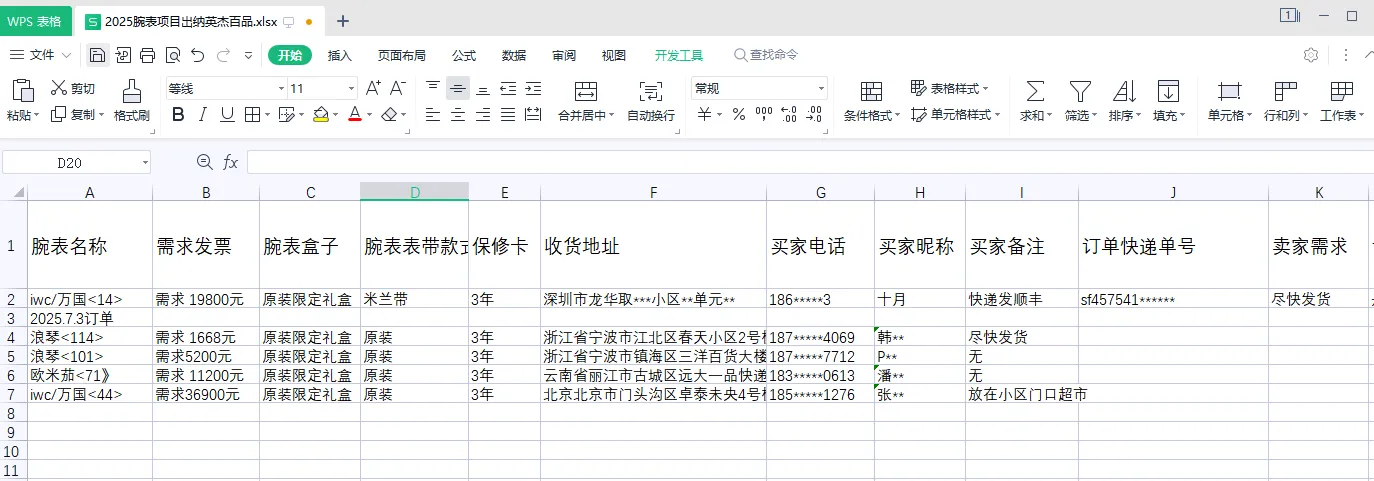The width and height of the screenshot is (1374, 481).
Task: Select column D header
Action: point(415,192)
